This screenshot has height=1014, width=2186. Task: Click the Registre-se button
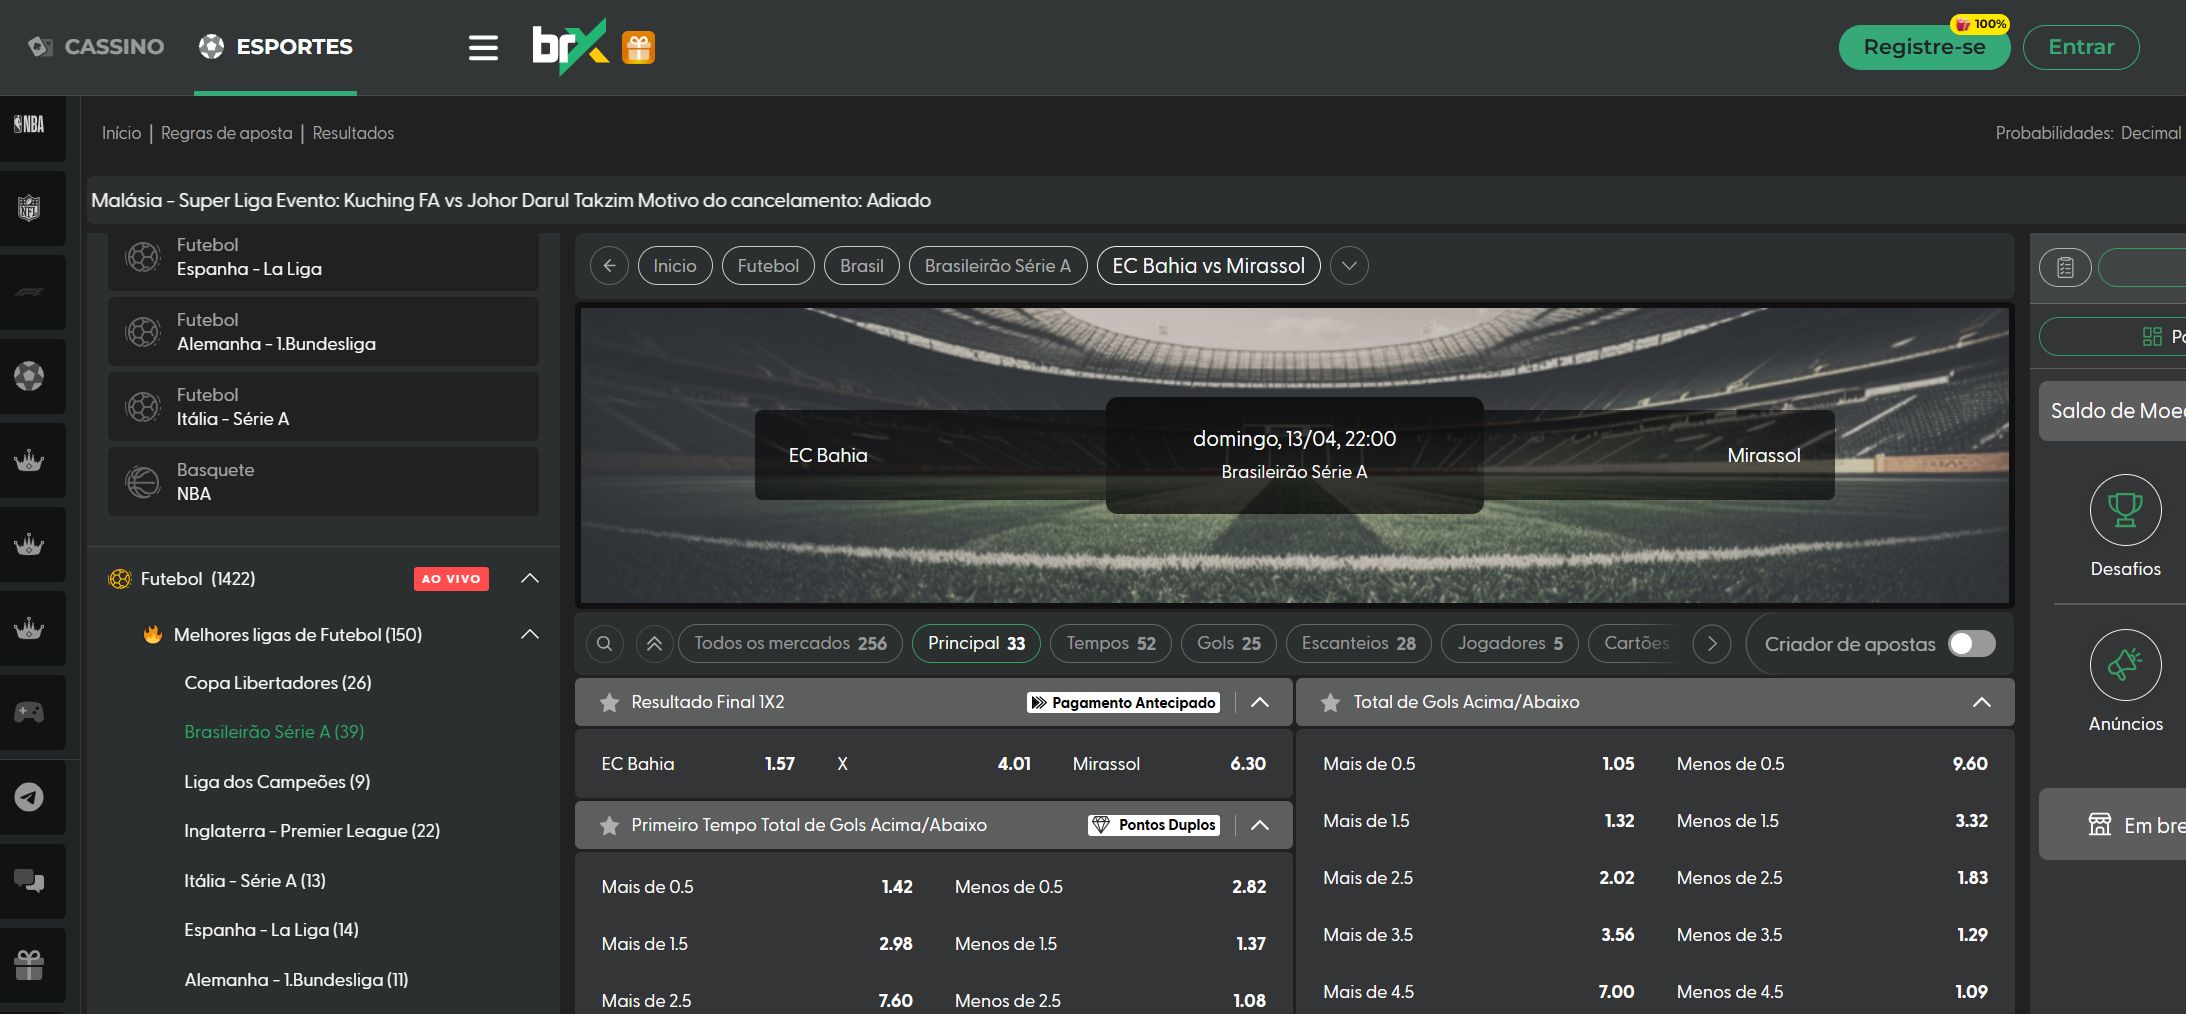tap(1924, 47)
